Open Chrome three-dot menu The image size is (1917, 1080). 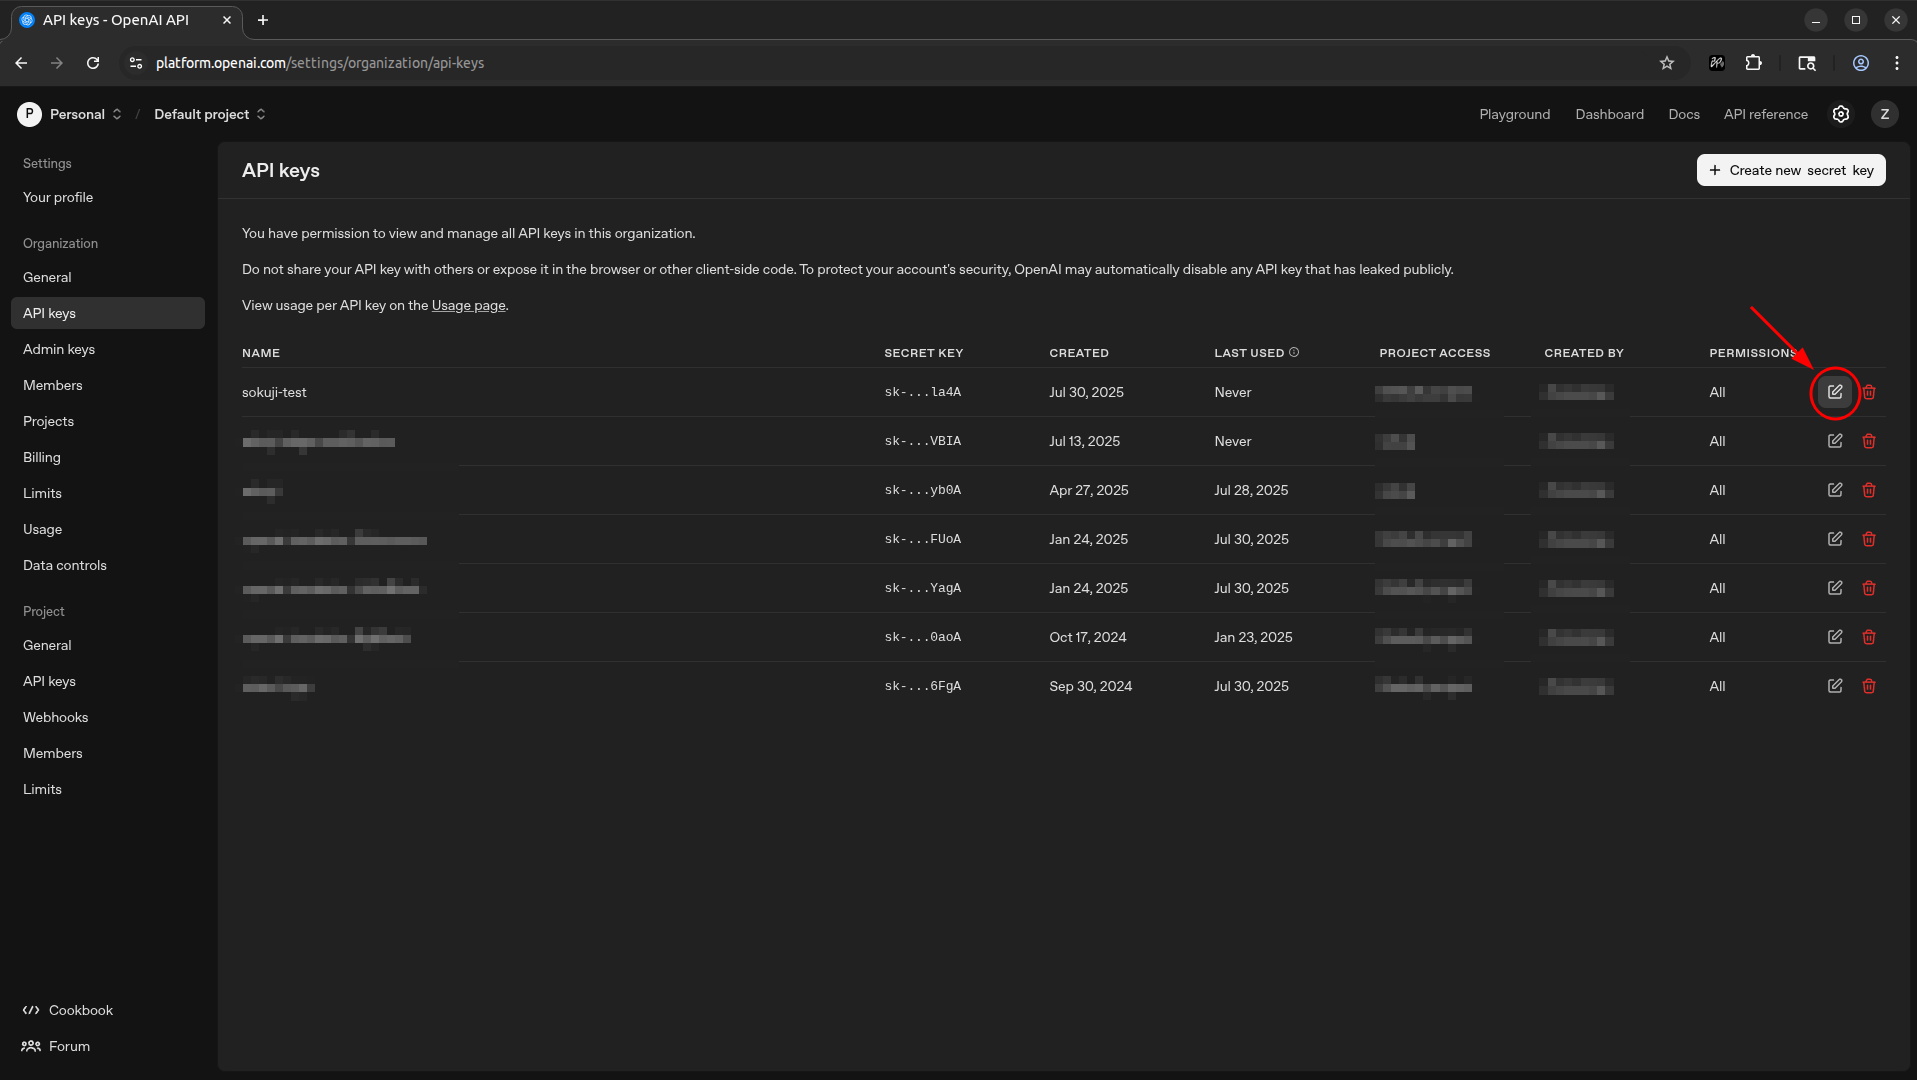click(1896, 63)
